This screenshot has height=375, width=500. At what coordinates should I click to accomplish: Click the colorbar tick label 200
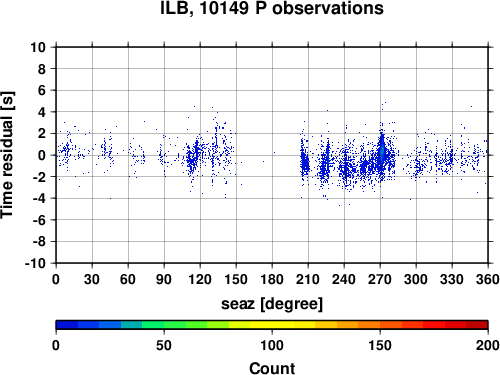[488, 345]
